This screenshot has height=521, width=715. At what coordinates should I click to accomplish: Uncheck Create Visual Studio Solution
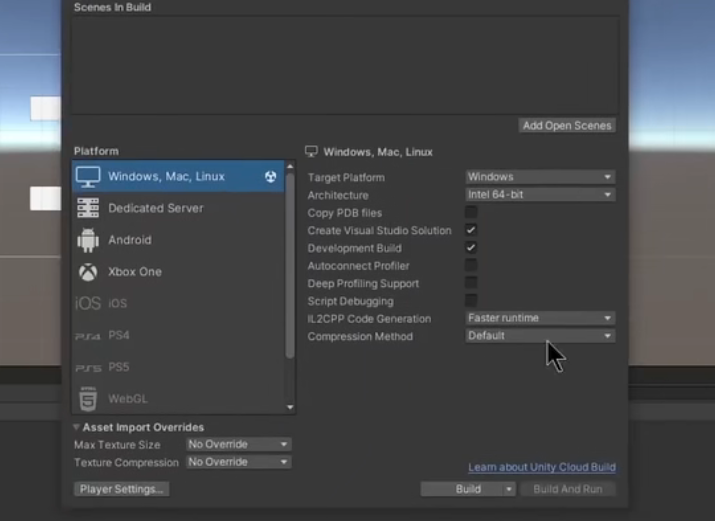(x=471, y=231)
